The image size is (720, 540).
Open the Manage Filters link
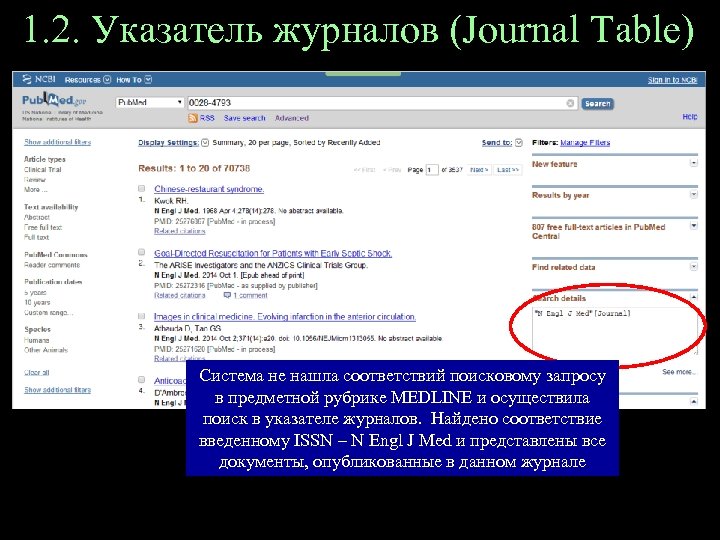pos(585,143)
